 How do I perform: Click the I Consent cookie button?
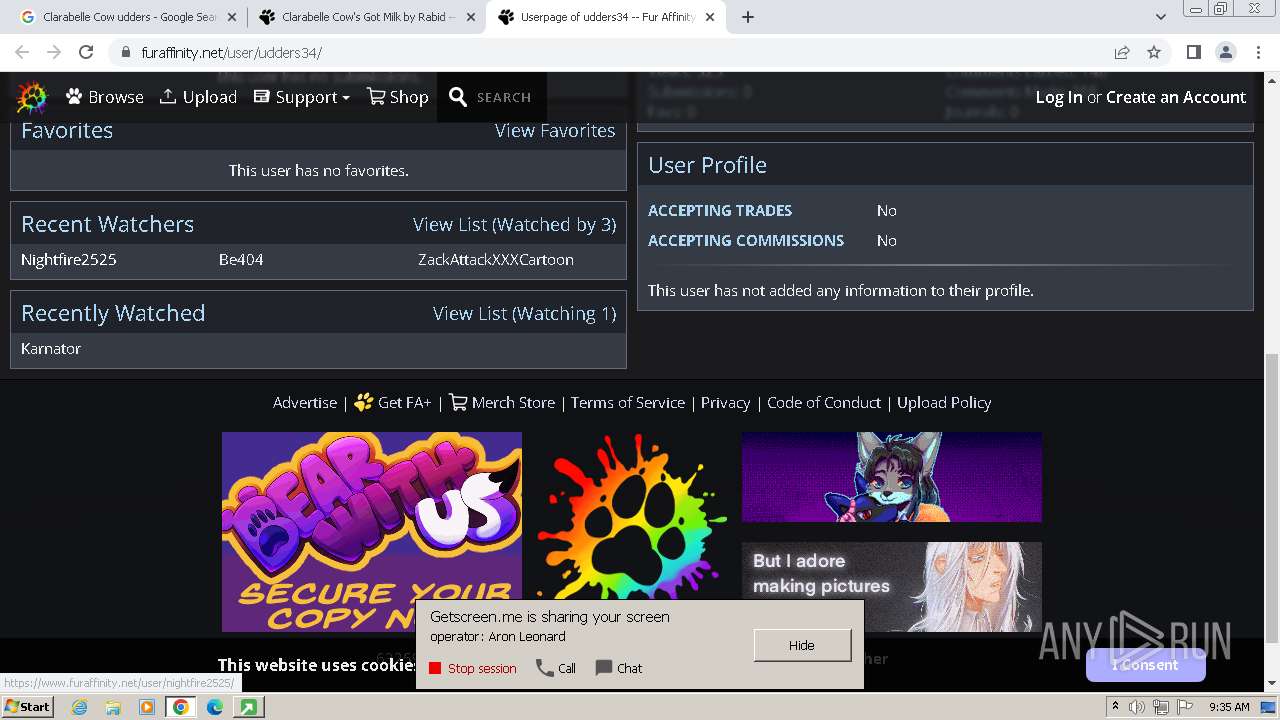pyautogui.click(x=1145, y=665)
